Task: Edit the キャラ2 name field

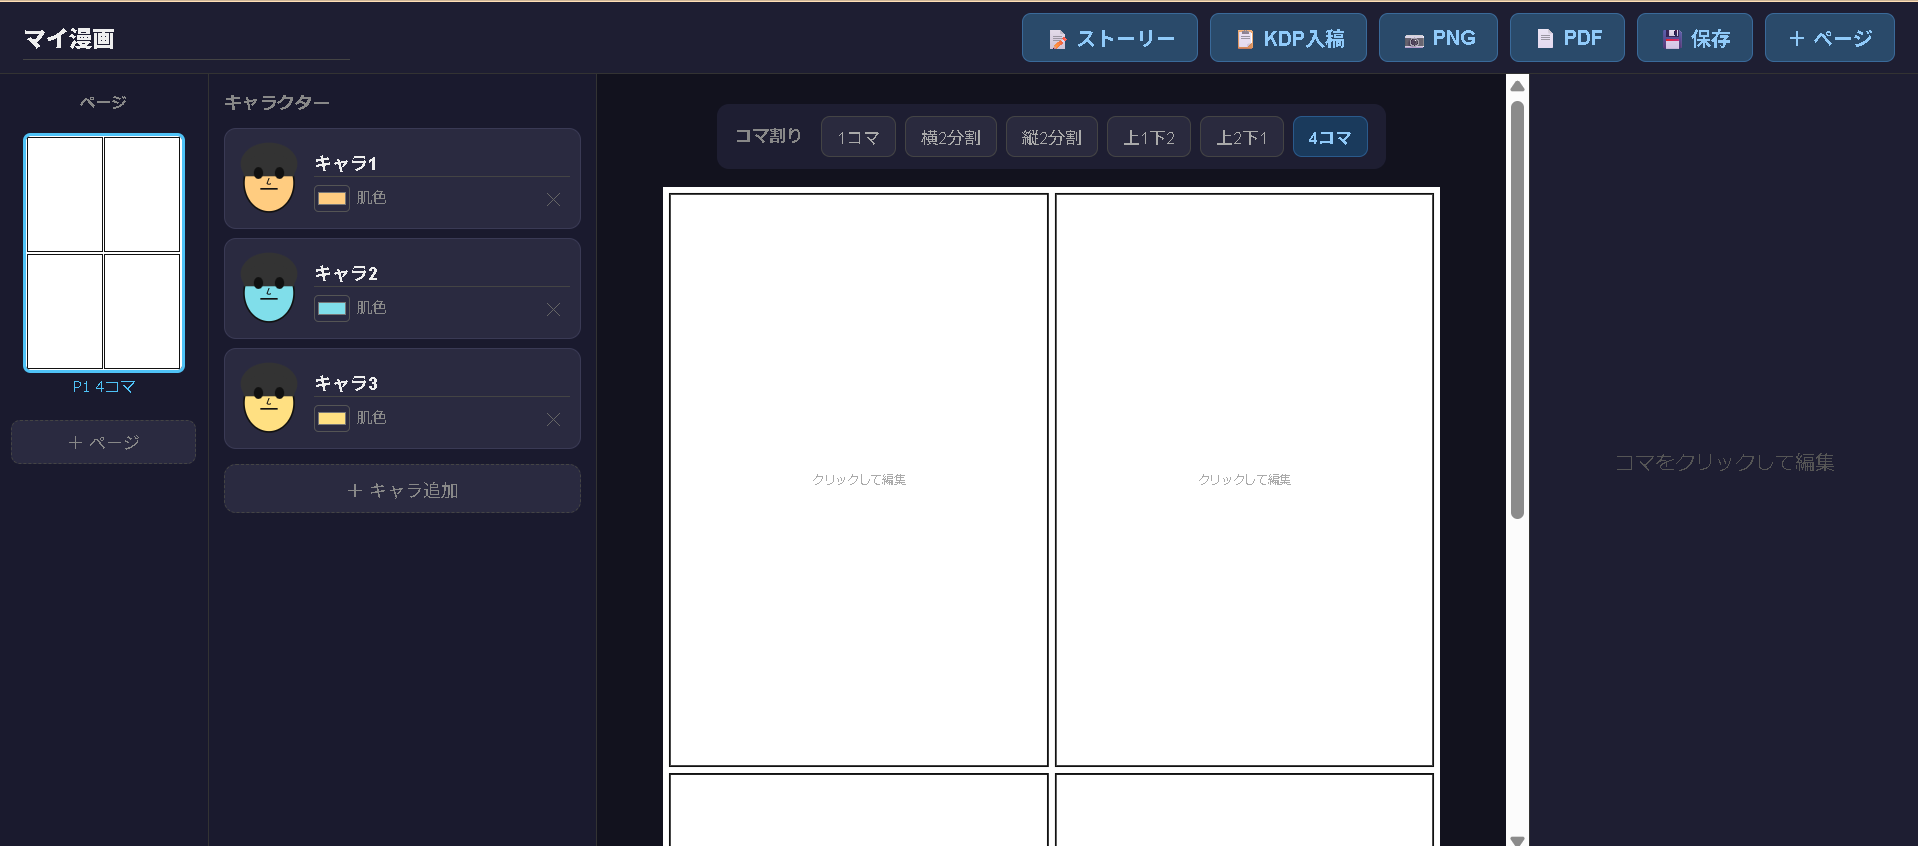Action: tap(442, 273)
